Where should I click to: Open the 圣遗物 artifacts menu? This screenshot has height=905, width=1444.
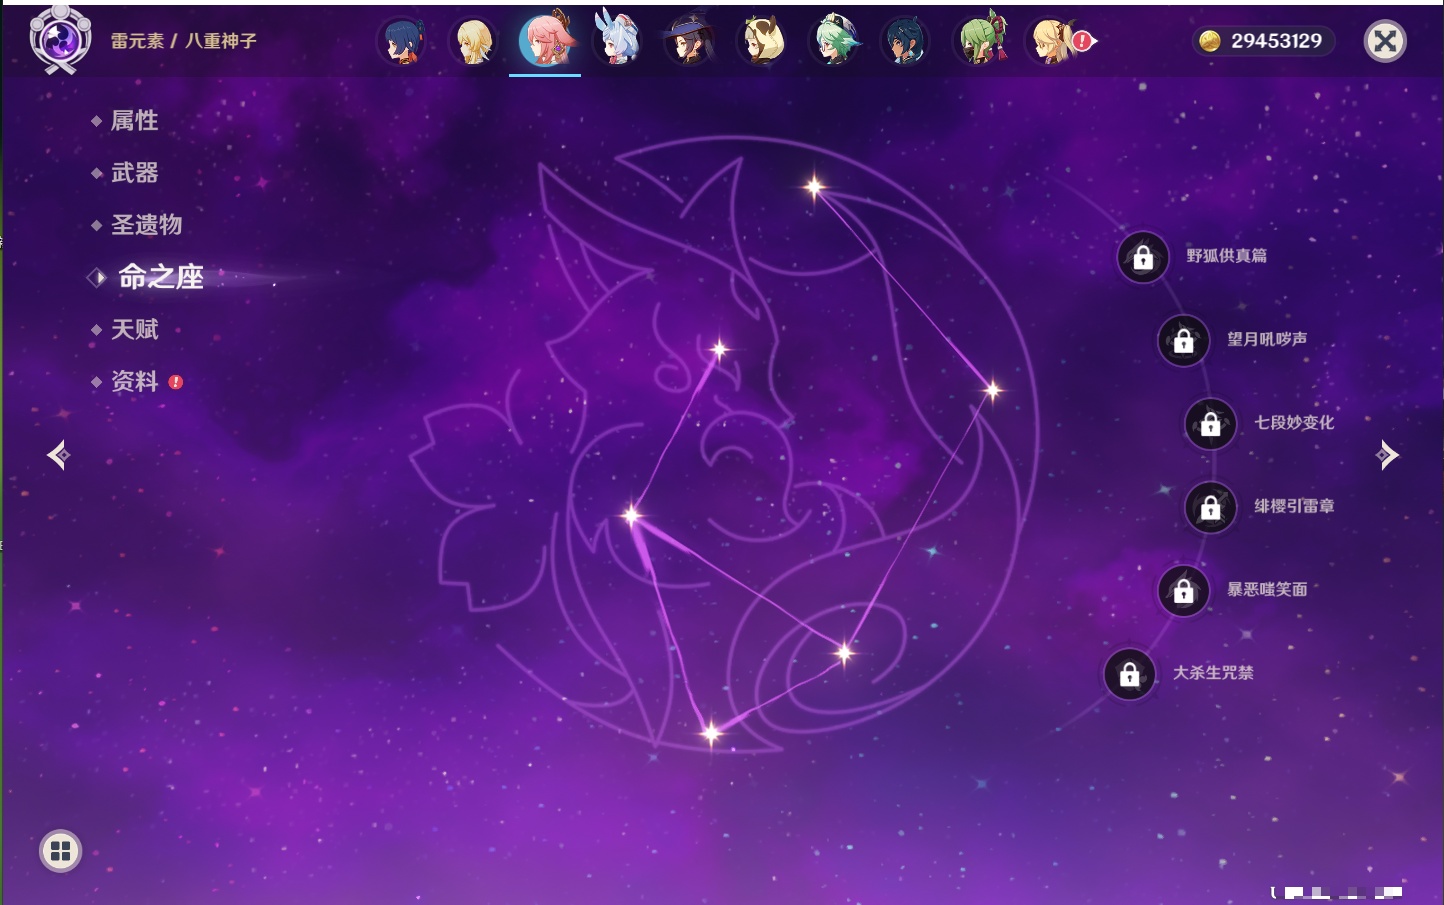pos(146,225)
